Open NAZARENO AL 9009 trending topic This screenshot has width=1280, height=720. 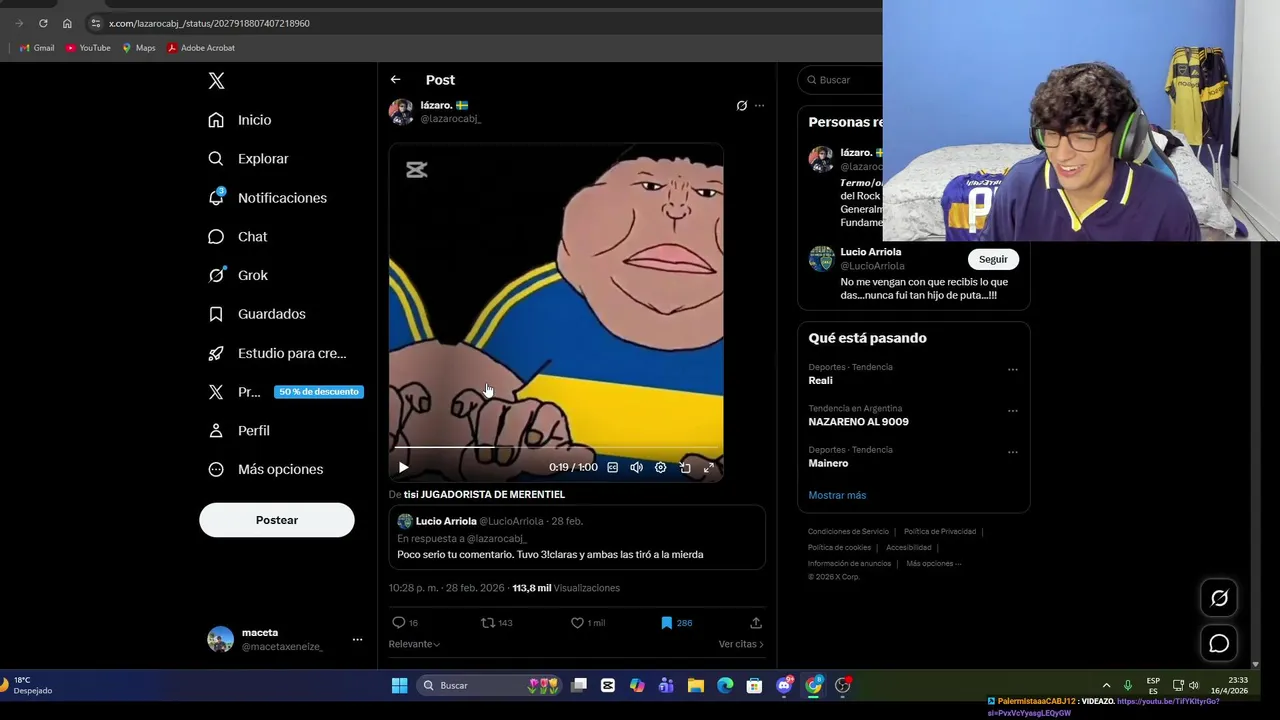pyautogui.click(x=858, y=422)
